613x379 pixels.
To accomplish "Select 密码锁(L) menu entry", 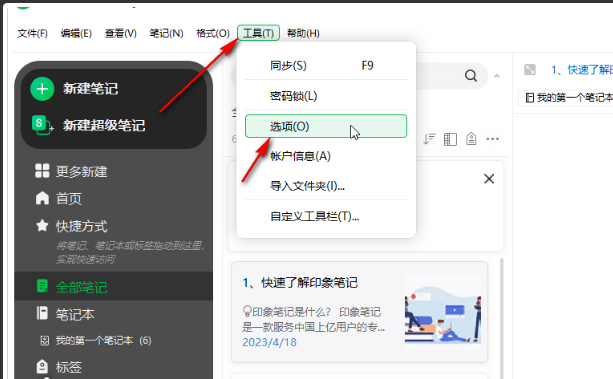I will coord(326,96).
